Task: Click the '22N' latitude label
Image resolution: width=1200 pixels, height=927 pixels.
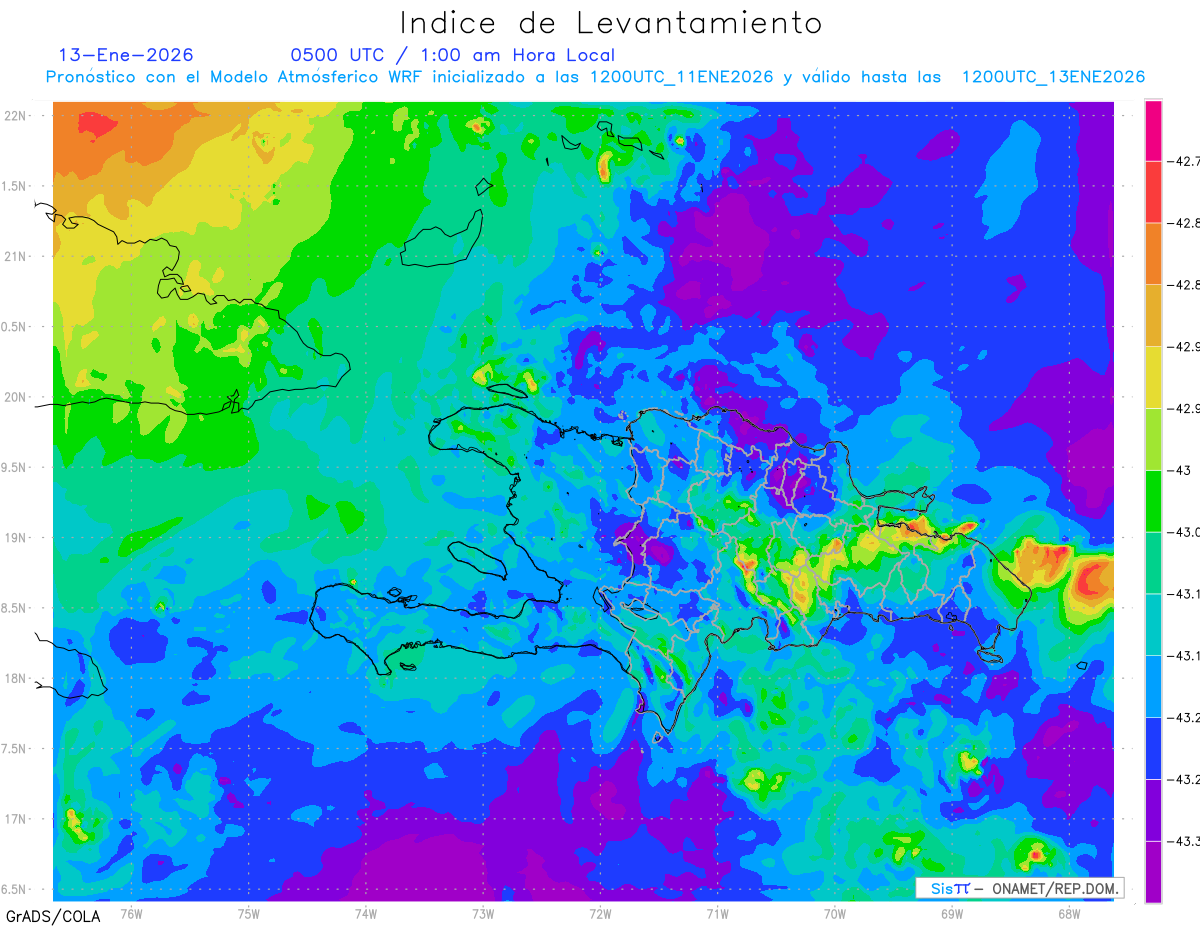Action: click(x=15, y=116)
